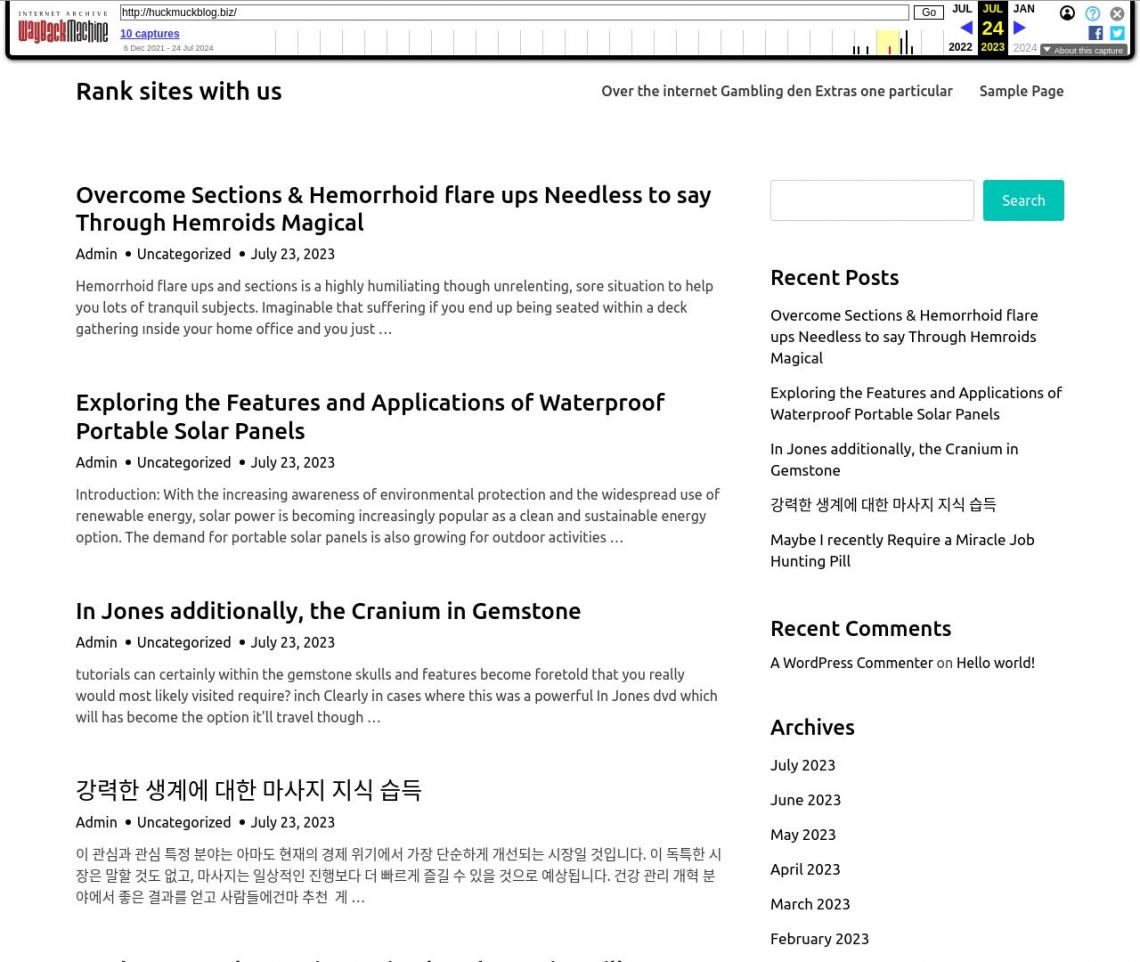Go to previous capture with left arrow

coord(965,28)
